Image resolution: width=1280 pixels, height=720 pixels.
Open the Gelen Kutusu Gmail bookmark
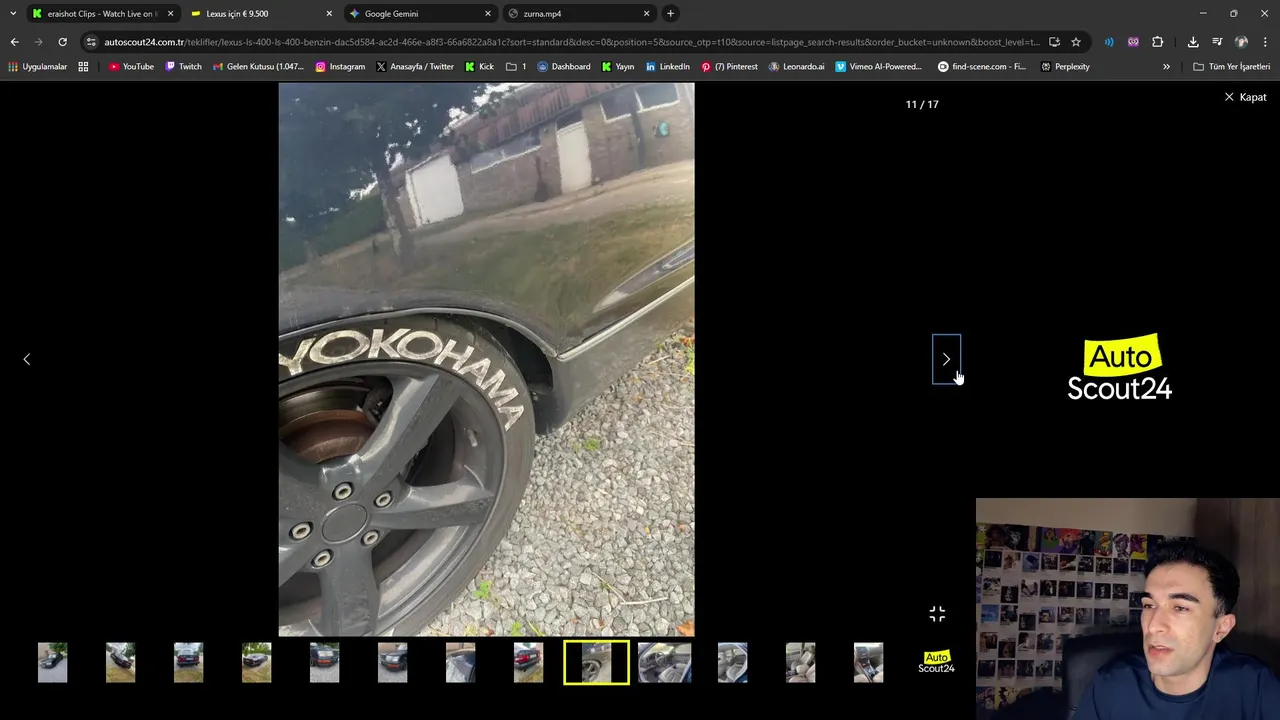258,67
